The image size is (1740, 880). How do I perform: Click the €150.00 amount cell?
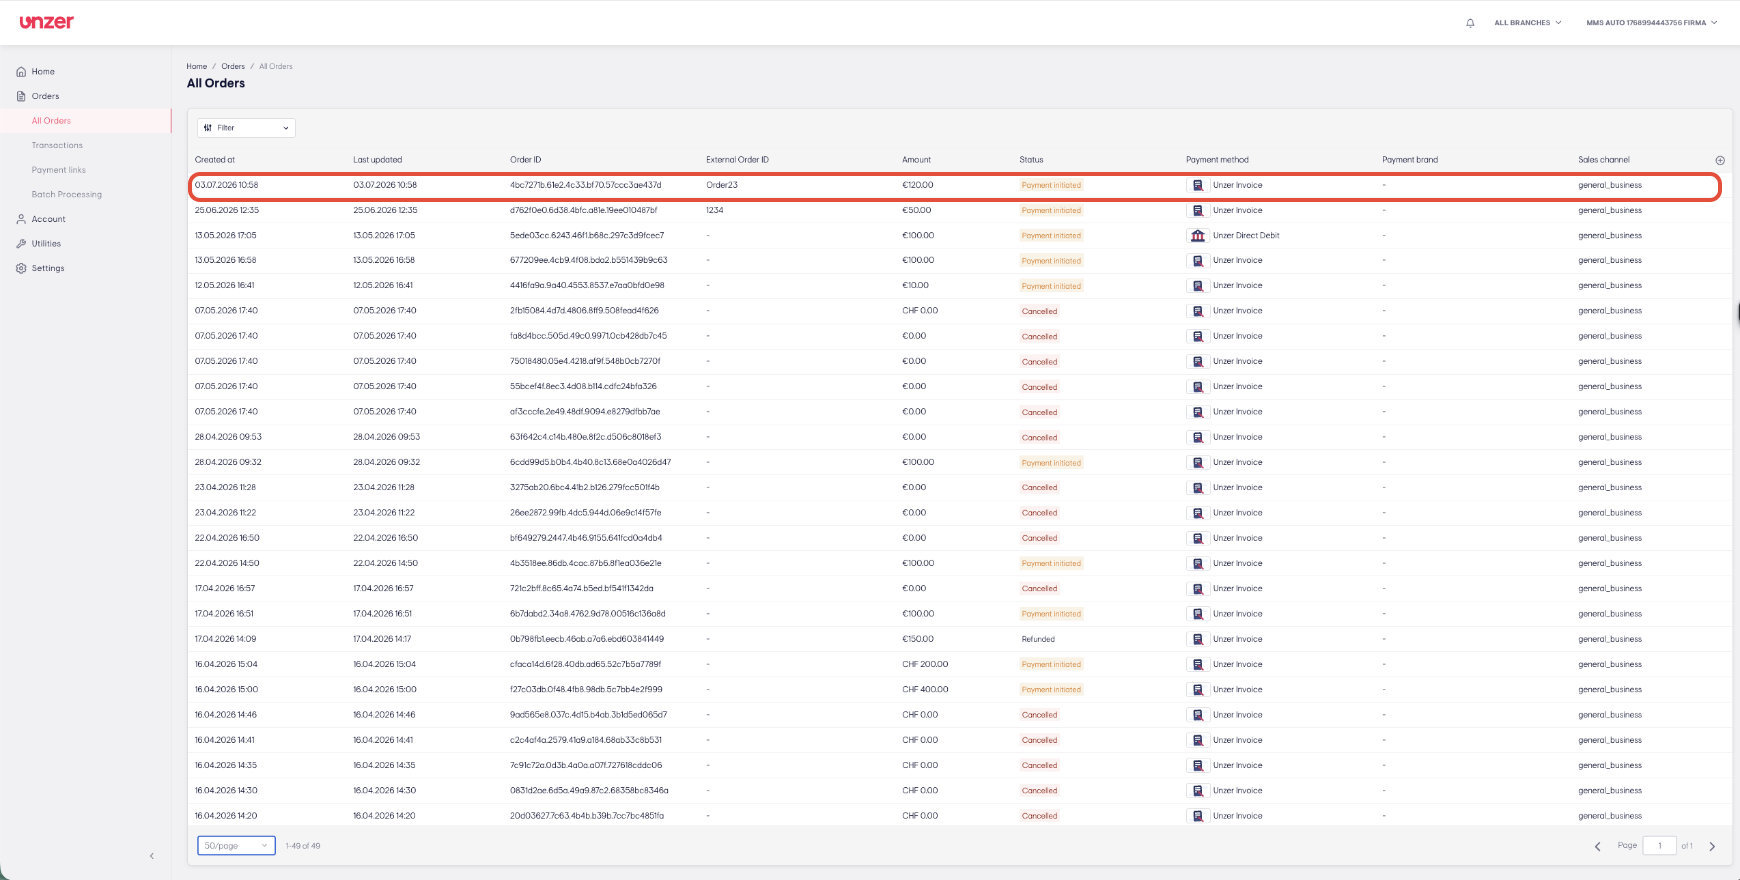click(918, 639)
